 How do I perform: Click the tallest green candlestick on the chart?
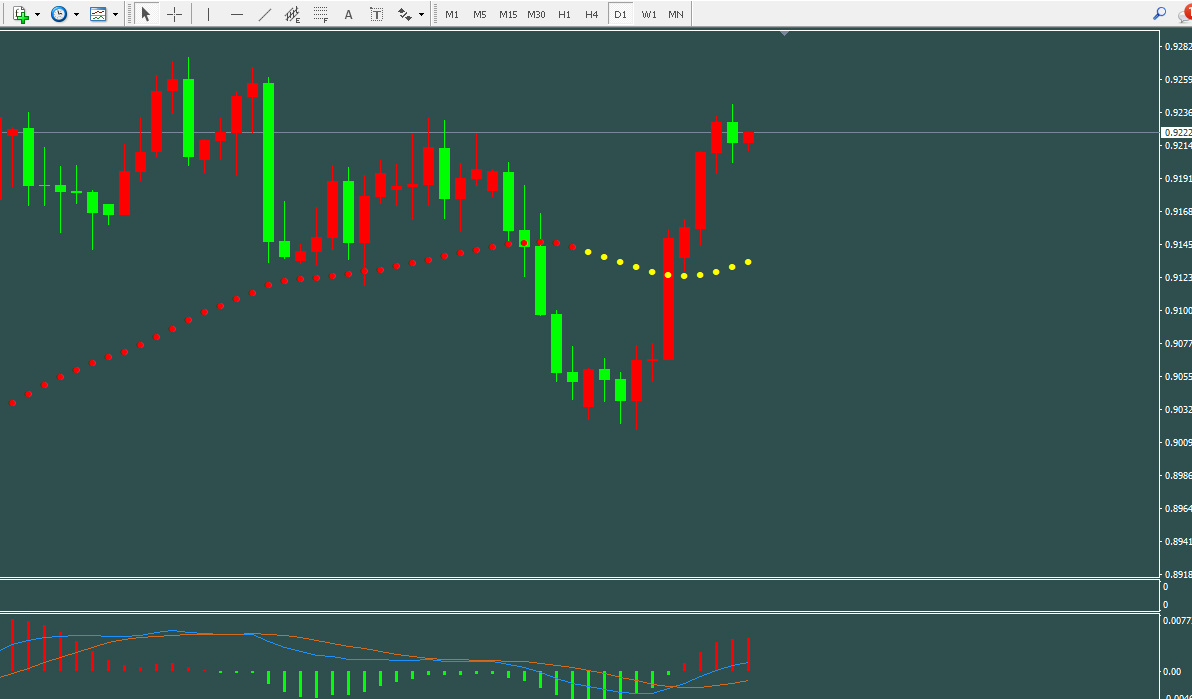tap(268, 162)
